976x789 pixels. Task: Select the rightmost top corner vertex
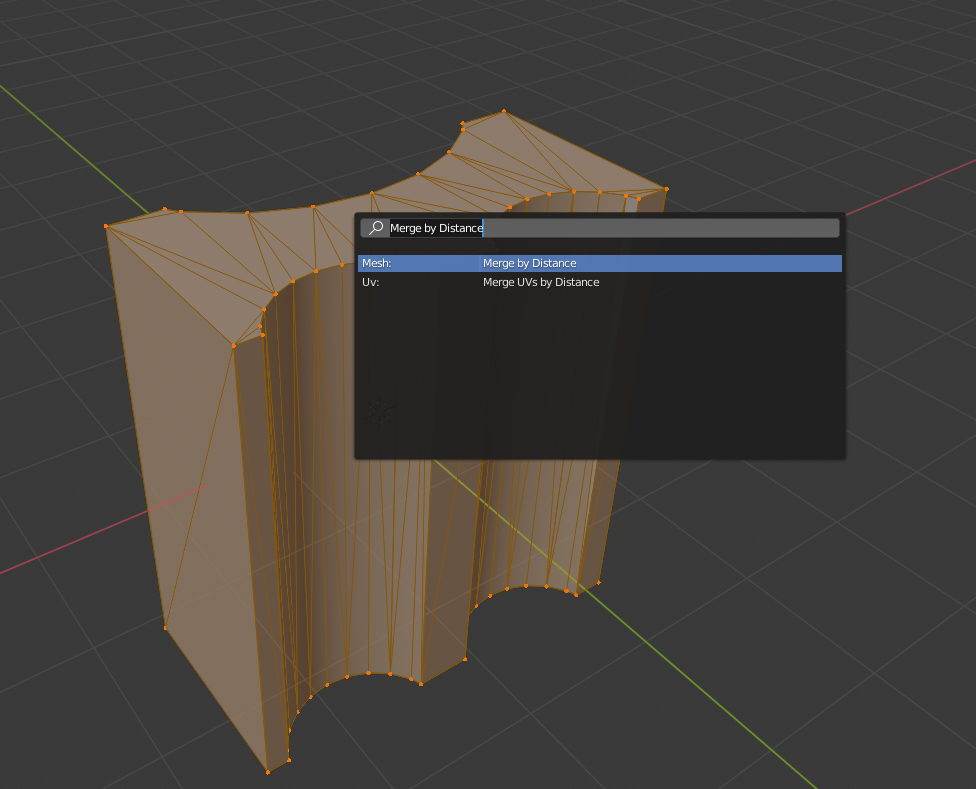pyautogui.click(x=665, y=188)
